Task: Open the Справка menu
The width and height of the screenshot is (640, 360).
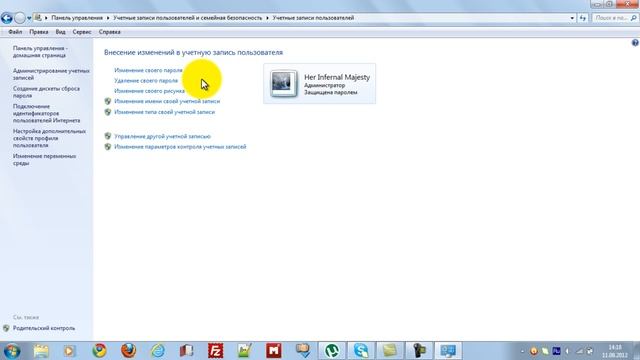Action: pyautogui.click(x=109, y=32)
